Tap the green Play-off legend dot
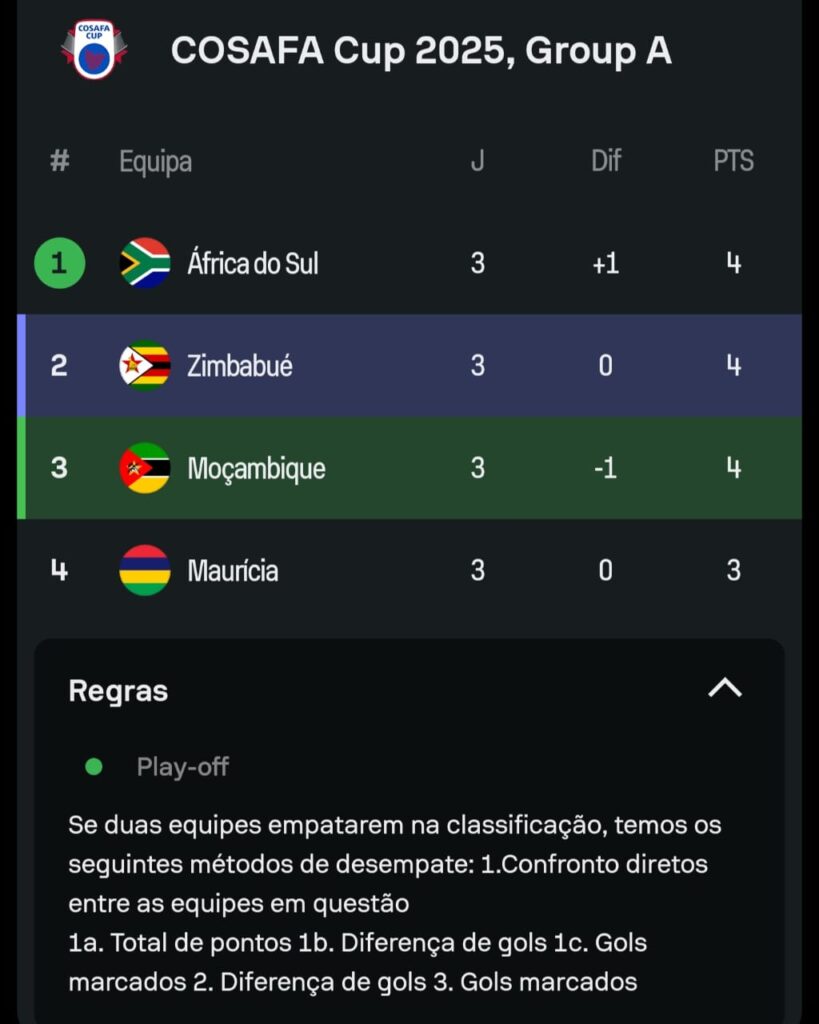This screenshot has width=819, height=1024. [94, 767]
